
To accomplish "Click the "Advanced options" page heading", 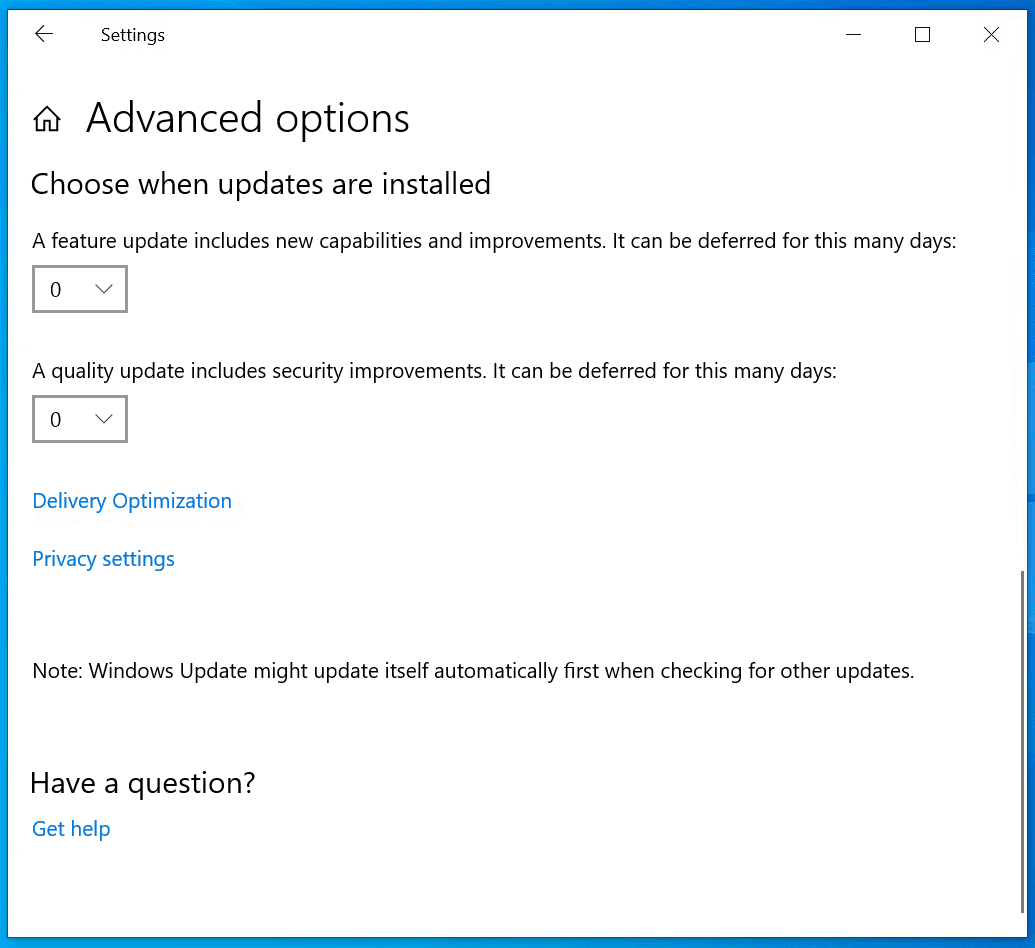I will [x=247, y=118].
